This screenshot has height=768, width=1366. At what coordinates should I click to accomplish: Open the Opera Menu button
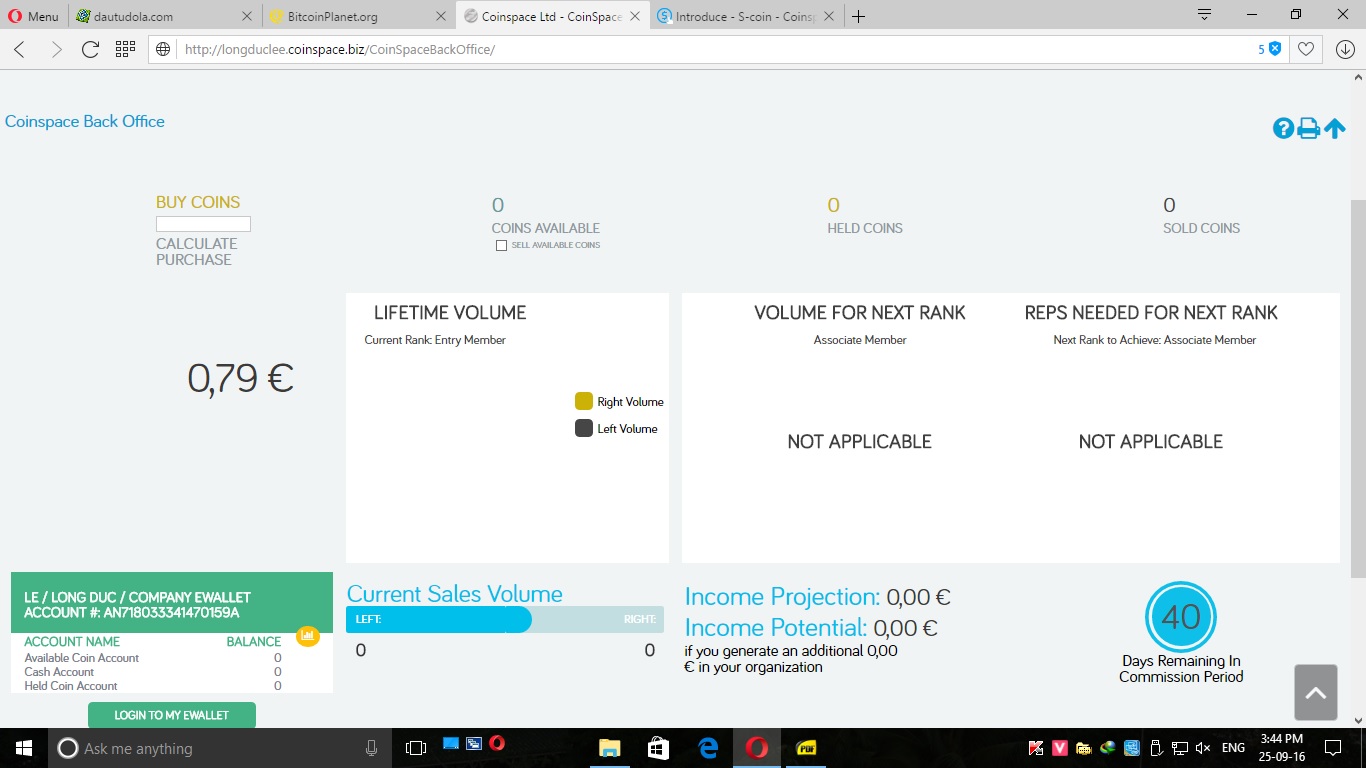[34, 16]
